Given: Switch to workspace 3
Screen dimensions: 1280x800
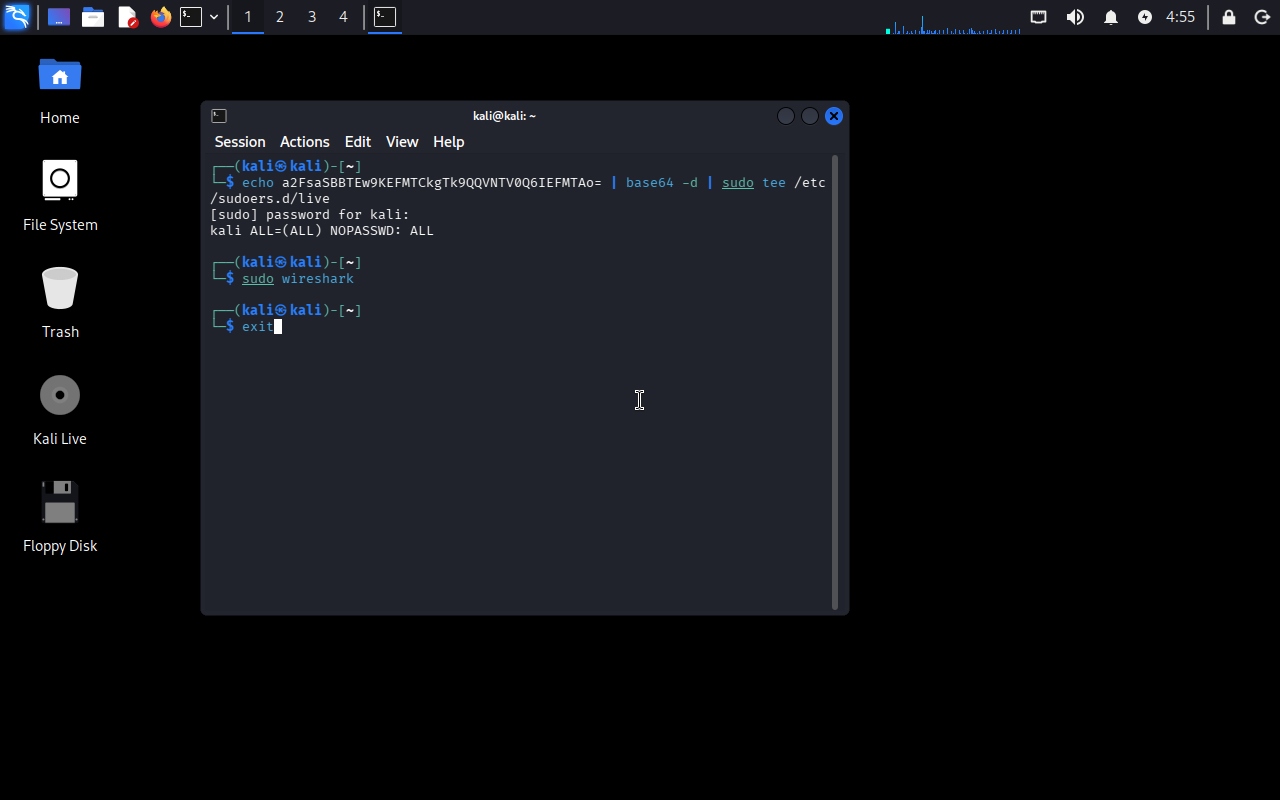Looking at the screenshot, I should coord(312,17).
